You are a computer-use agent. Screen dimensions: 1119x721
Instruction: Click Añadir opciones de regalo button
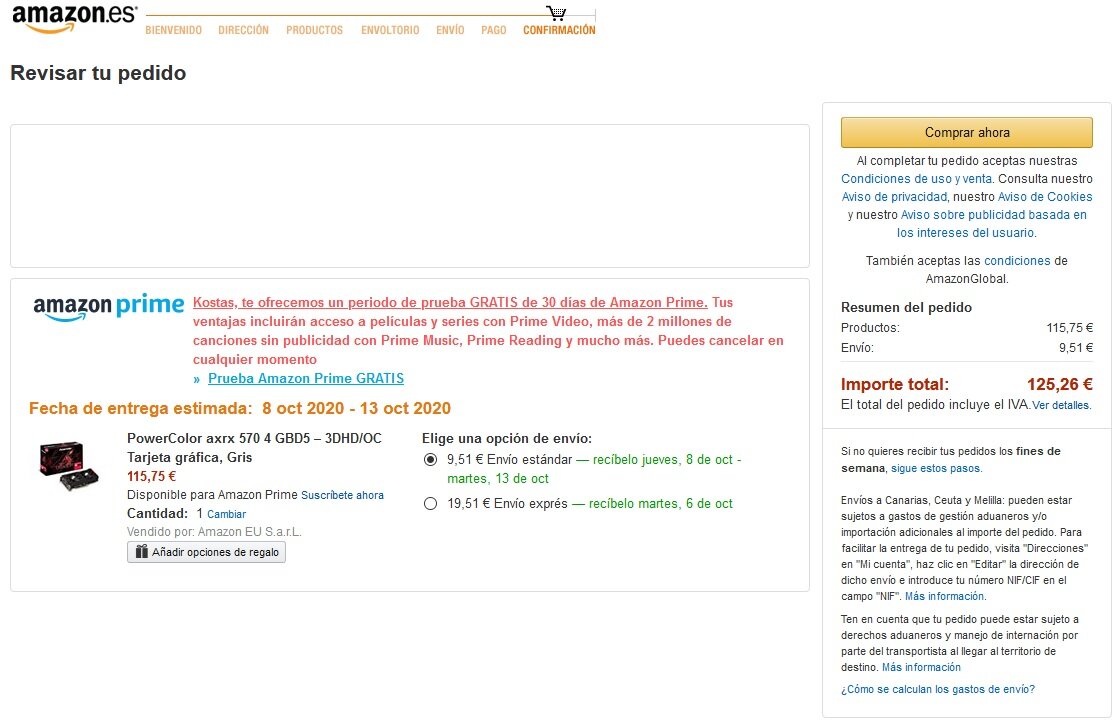tap(206, 552)
